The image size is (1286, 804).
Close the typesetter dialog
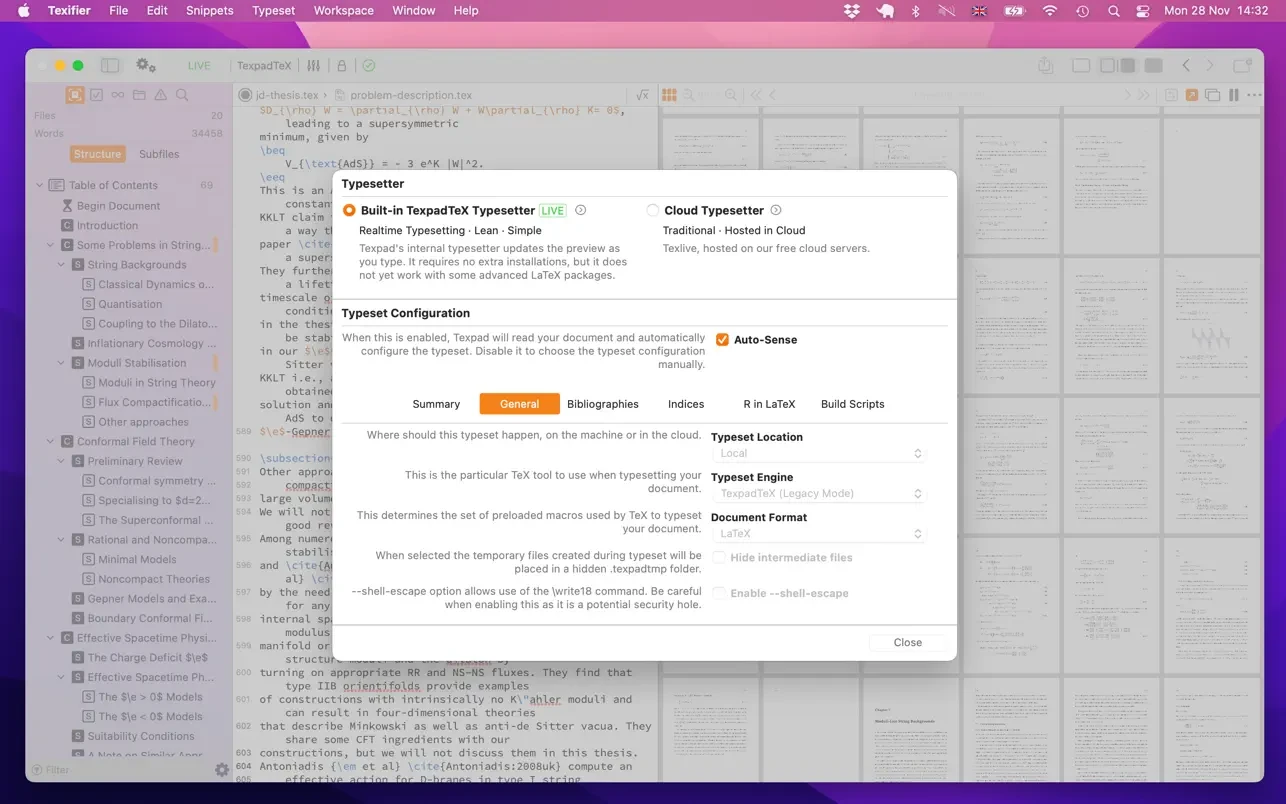pyautogui.click(x=908, y=642)
